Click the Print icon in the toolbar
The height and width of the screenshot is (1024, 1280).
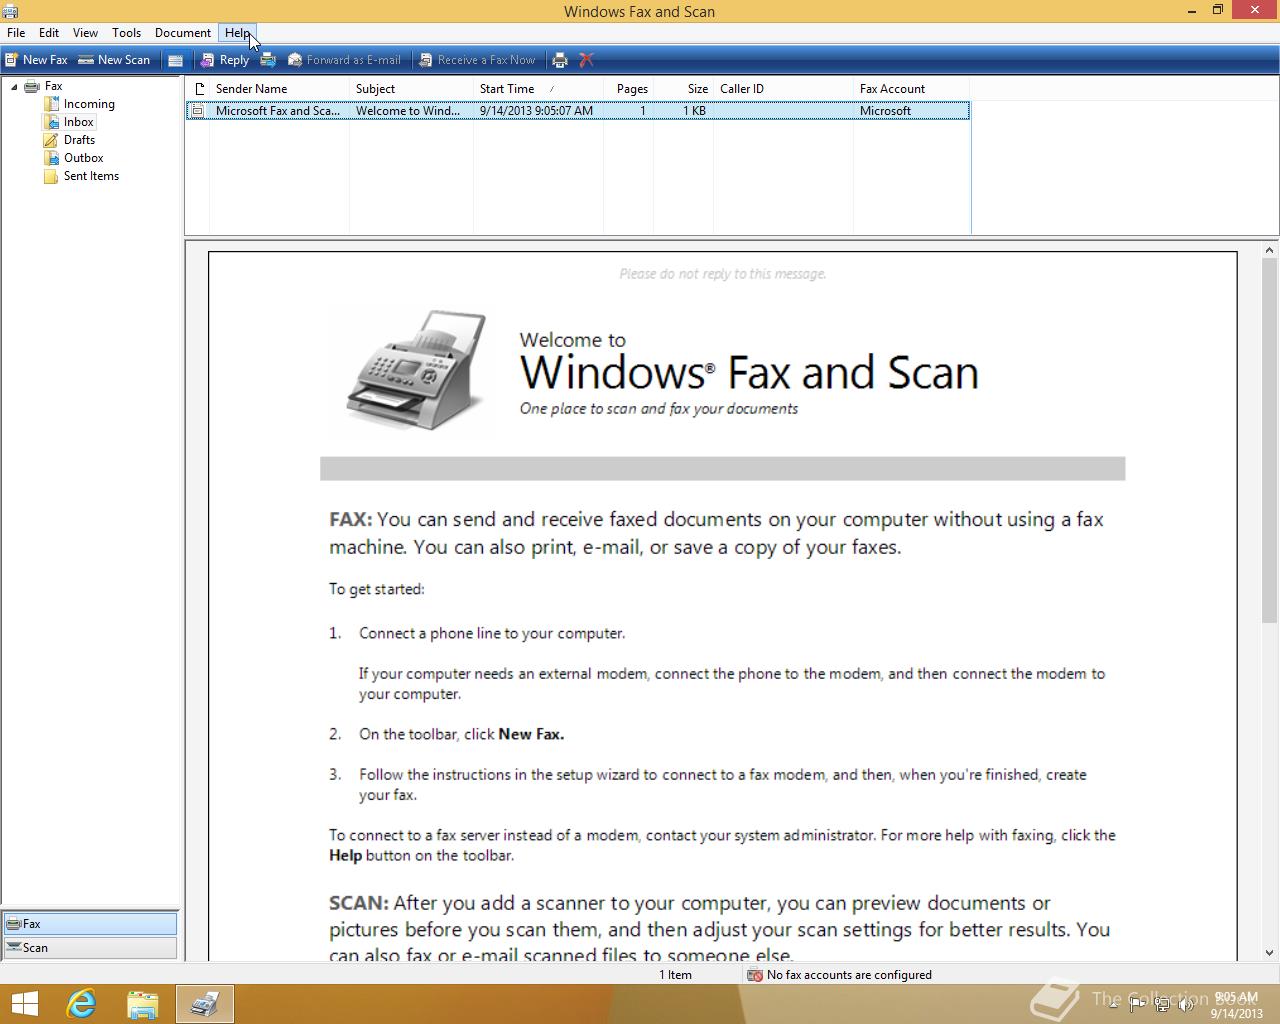(x=560, y=60)
